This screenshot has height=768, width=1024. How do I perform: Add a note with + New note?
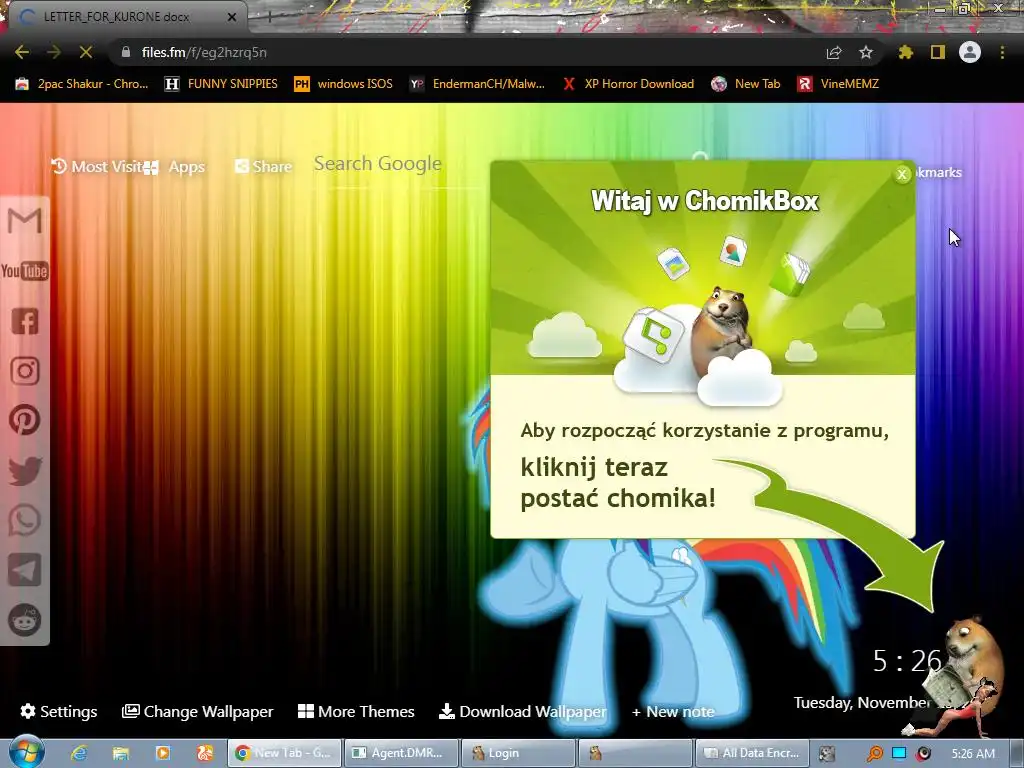(673, 712)
